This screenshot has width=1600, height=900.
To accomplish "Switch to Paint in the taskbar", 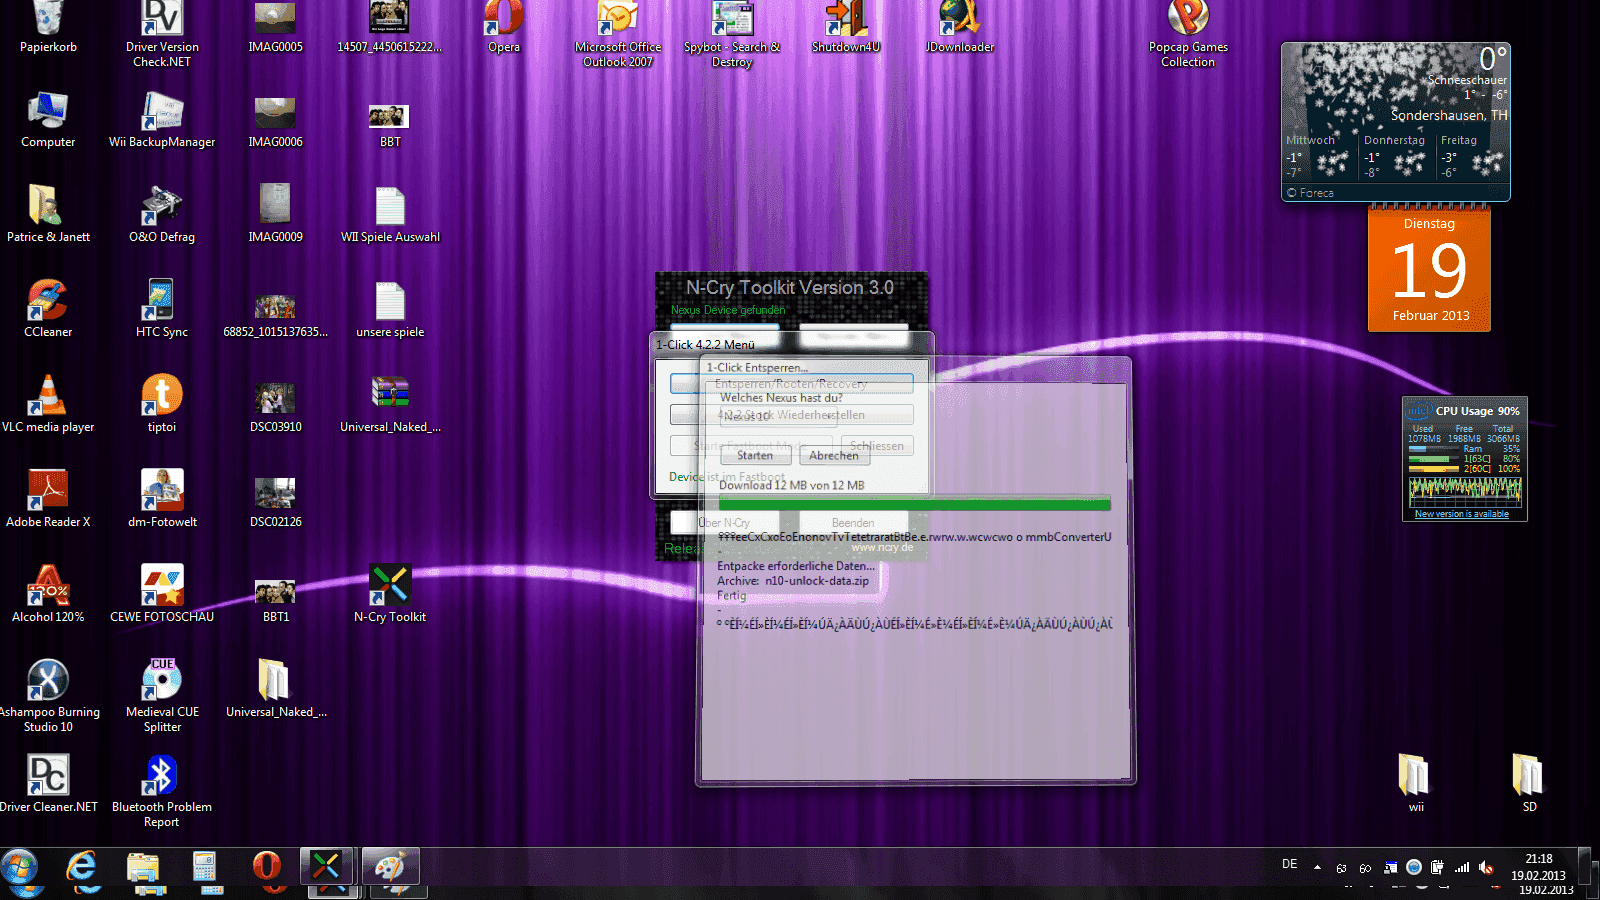I will [390, 867].
